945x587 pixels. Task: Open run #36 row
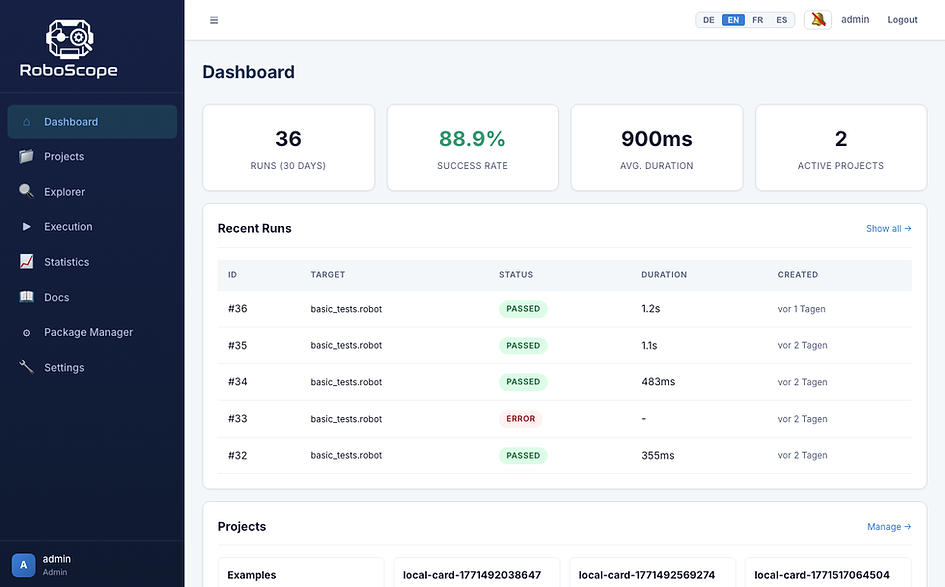pyautogui.click(x=565, y=309)
